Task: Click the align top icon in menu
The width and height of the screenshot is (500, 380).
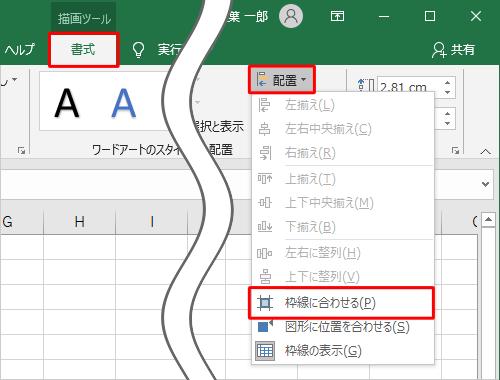Action: coord(265,179)
